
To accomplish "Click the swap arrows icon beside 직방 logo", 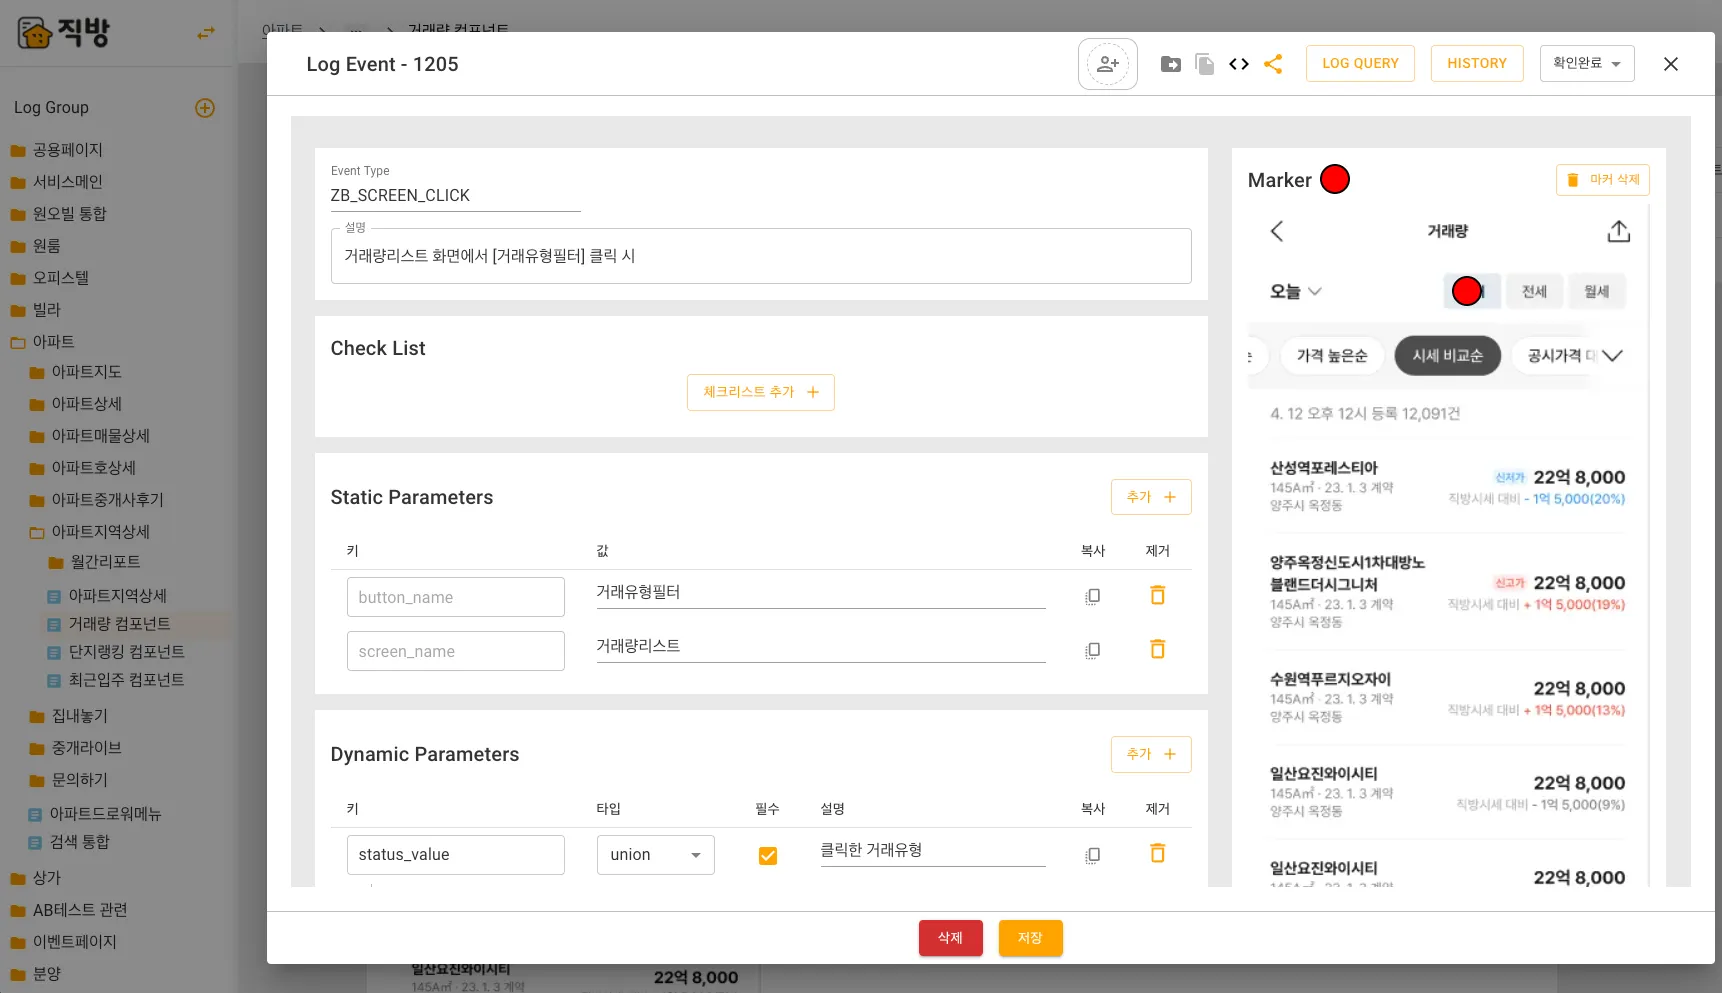I will pos(206,33).
